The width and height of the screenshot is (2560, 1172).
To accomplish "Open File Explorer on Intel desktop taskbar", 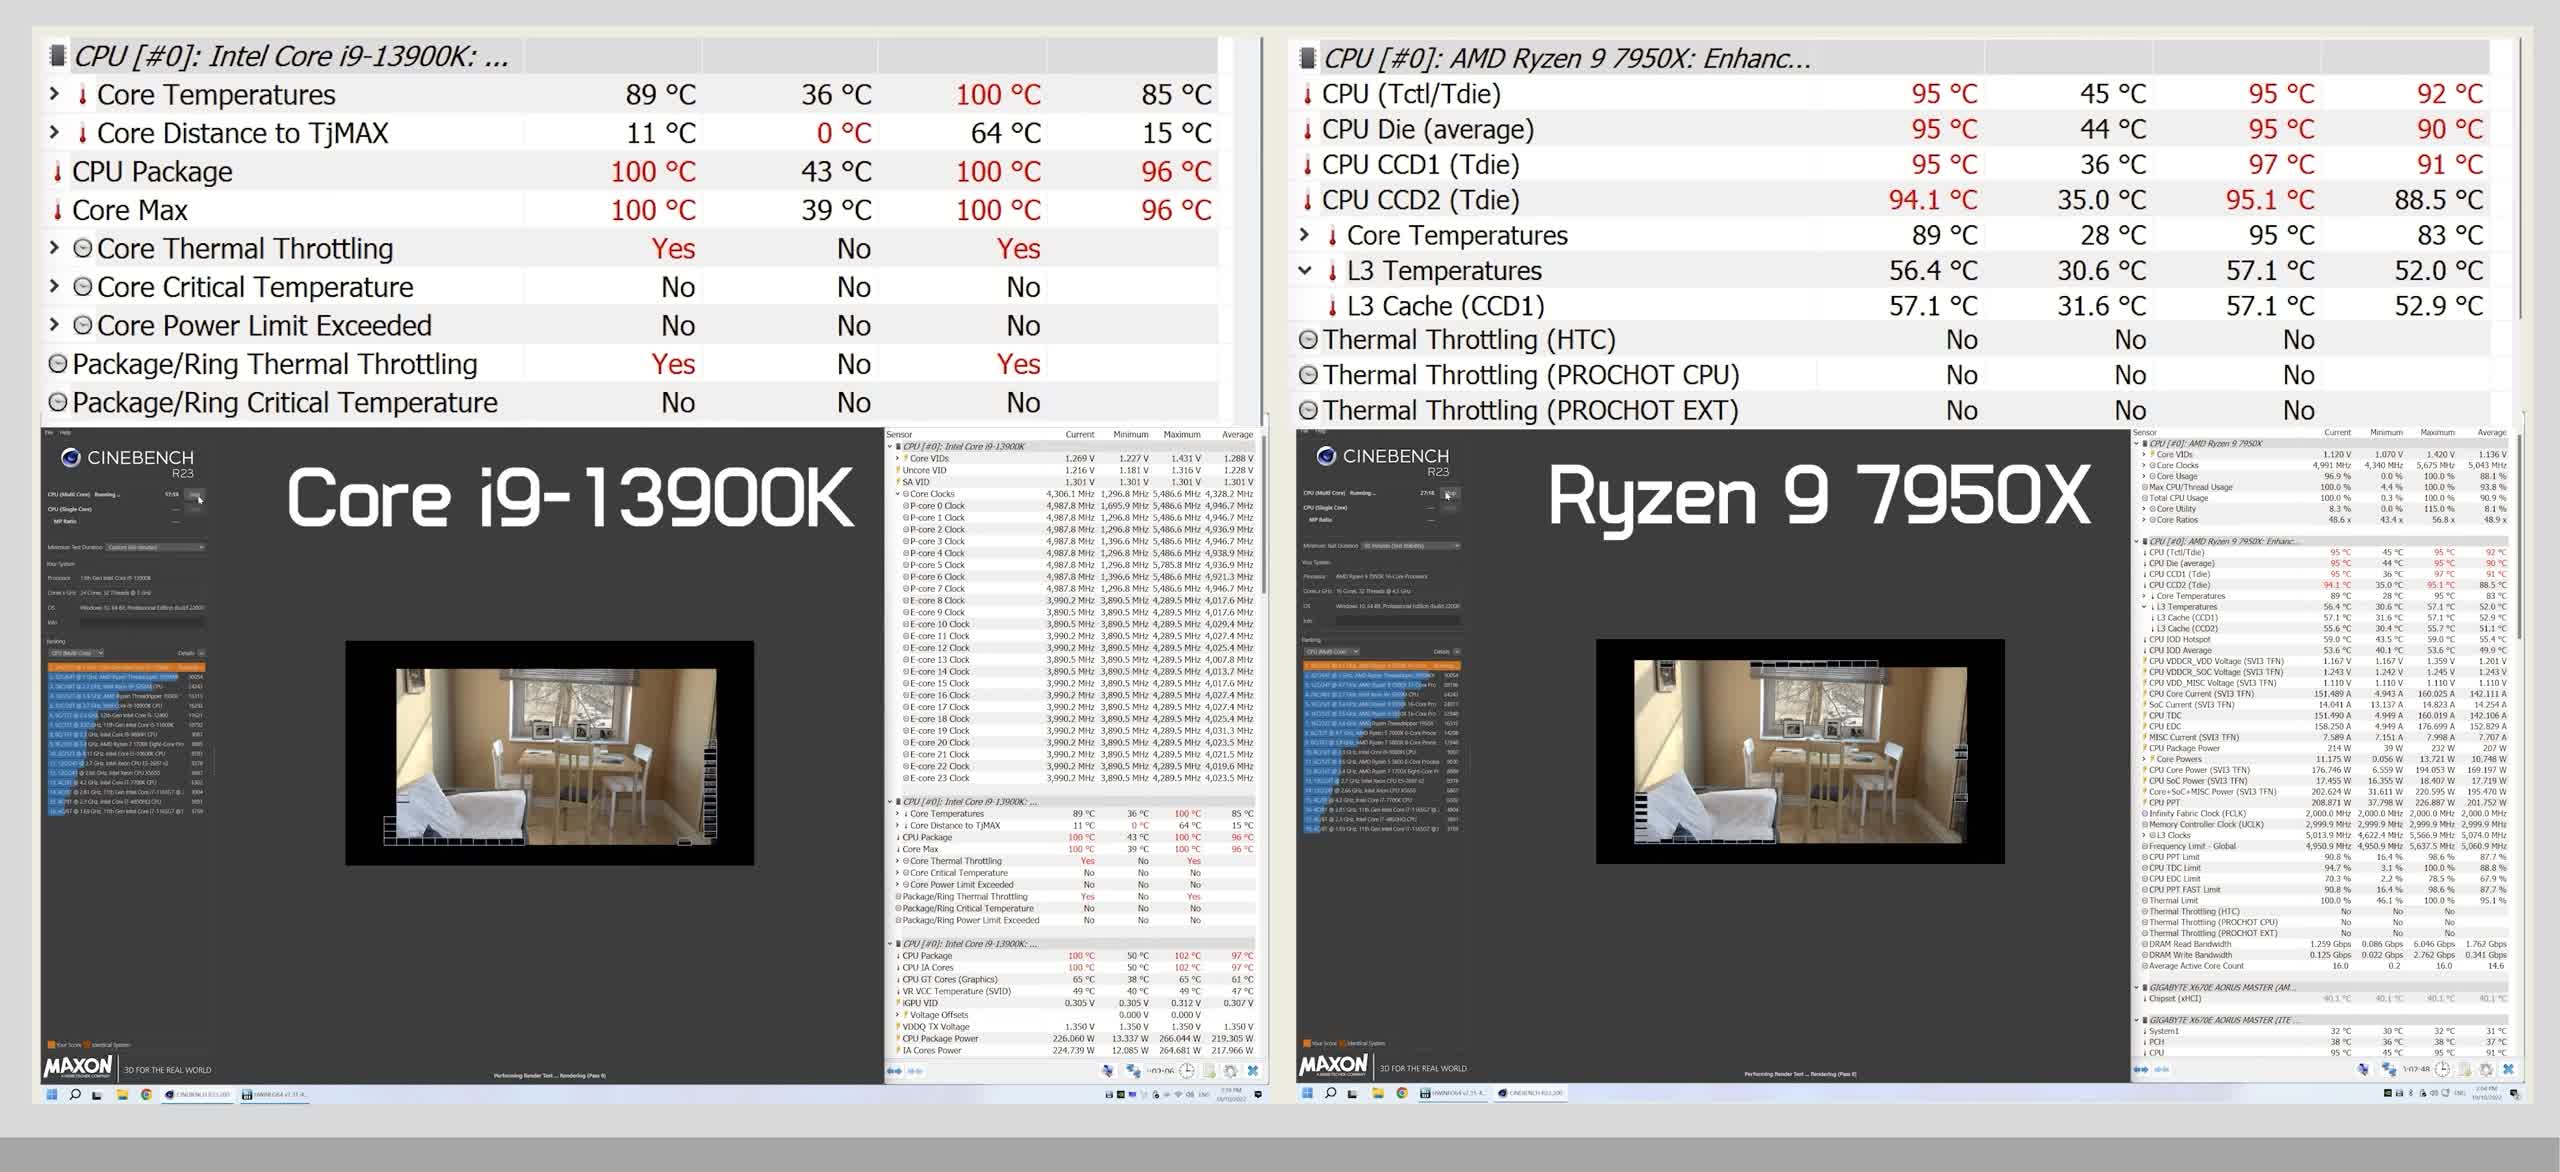I will [122, 1094].
